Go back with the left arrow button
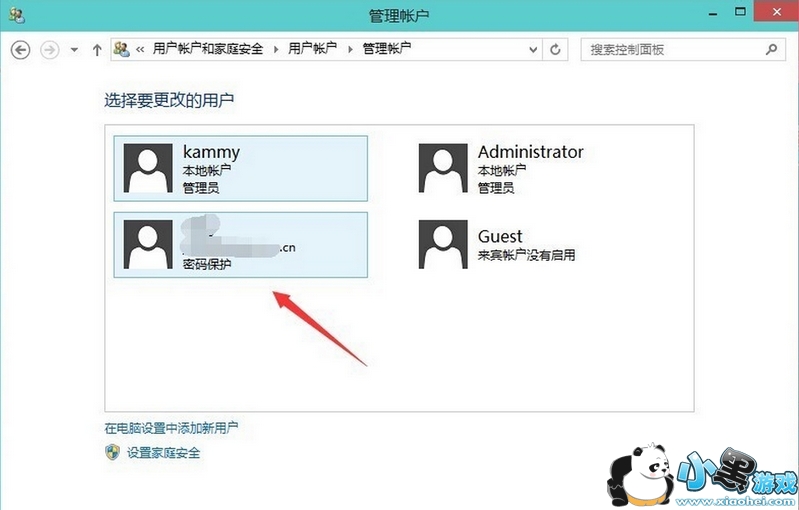The height and width of the screenshot is (510, 799). pos(20,50)
